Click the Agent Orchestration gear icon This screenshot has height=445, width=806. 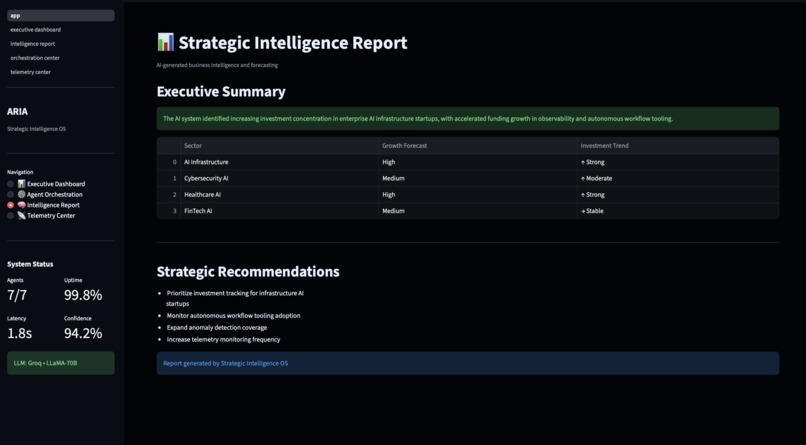[22, 195]
